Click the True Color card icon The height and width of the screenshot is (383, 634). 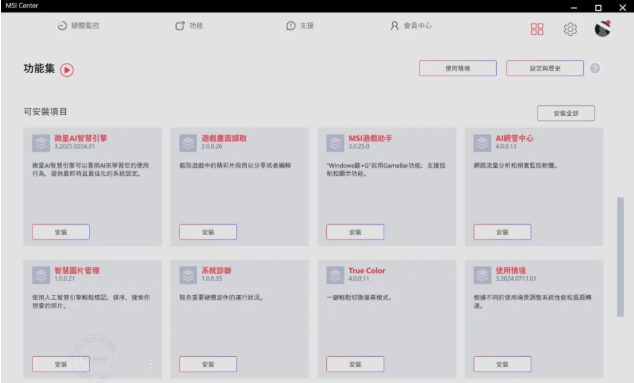point(335,275)
